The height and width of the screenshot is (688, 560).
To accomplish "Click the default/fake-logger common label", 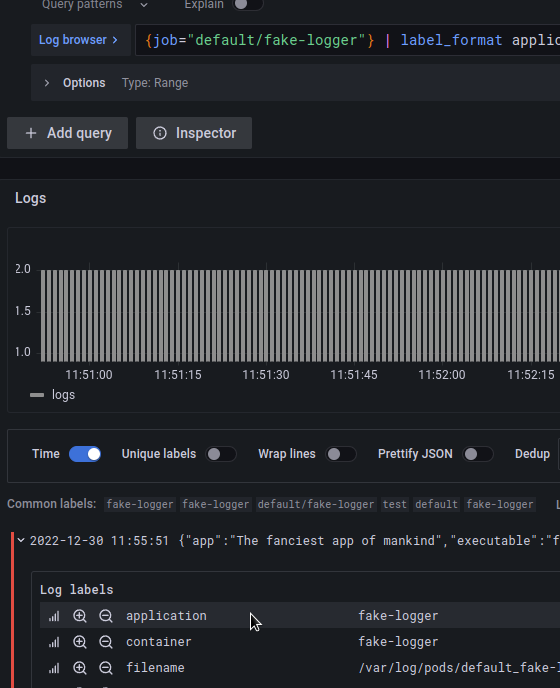I will pyautogui.click(x=316, y=505).
